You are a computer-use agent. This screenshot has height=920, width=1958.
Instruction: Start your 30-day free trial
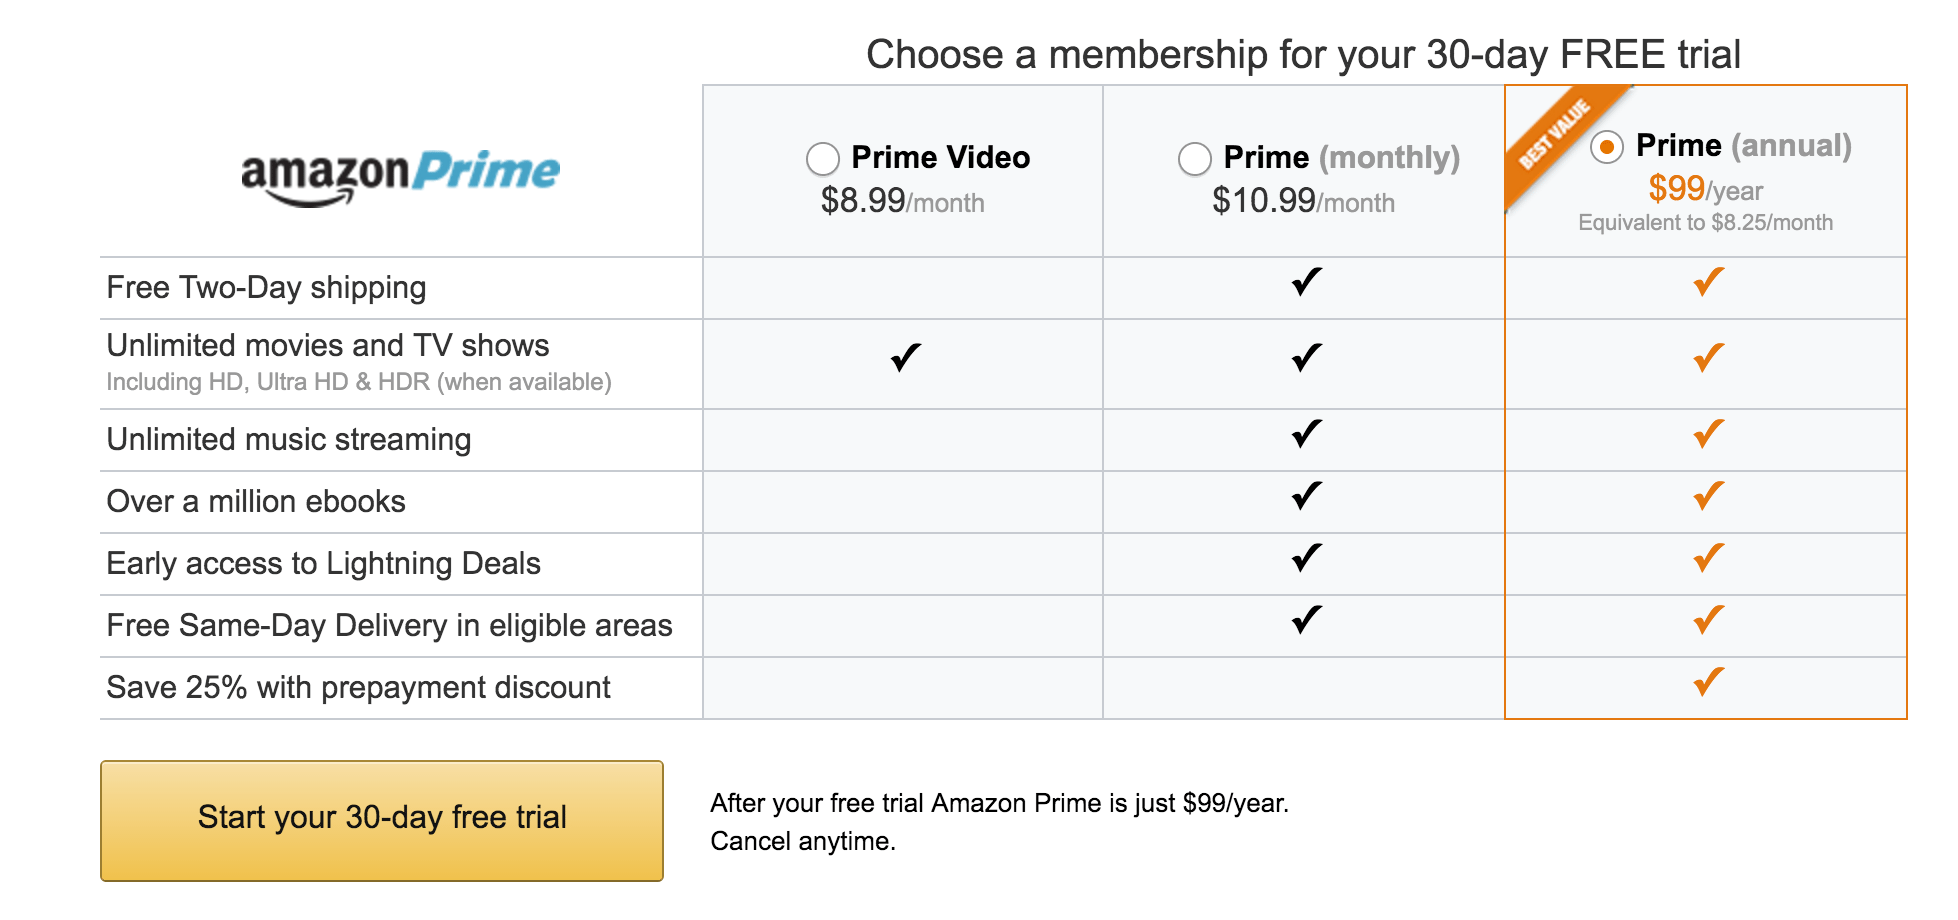click(x=382, y=820)
